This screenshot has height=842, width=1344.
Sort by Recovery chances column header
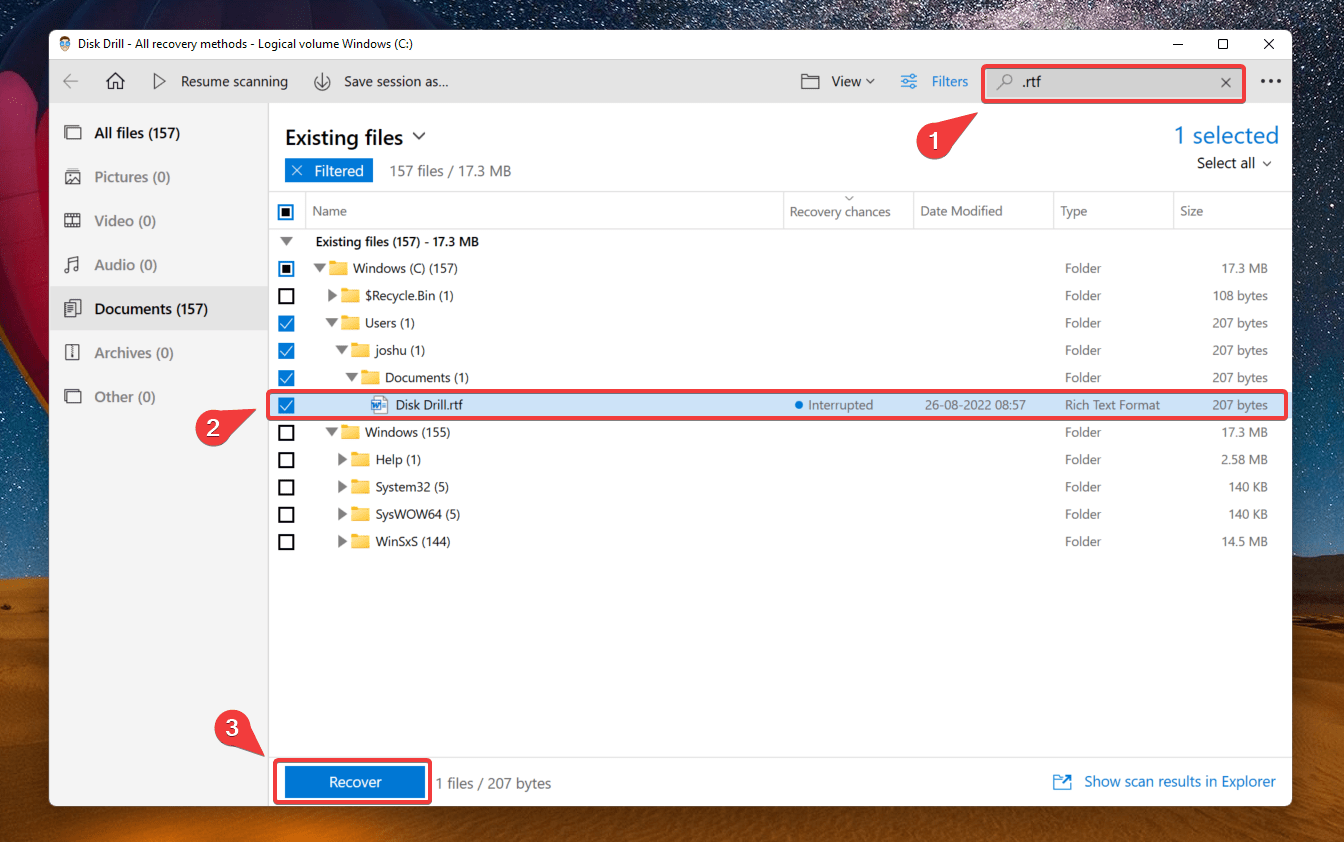[x=840, y=211]
